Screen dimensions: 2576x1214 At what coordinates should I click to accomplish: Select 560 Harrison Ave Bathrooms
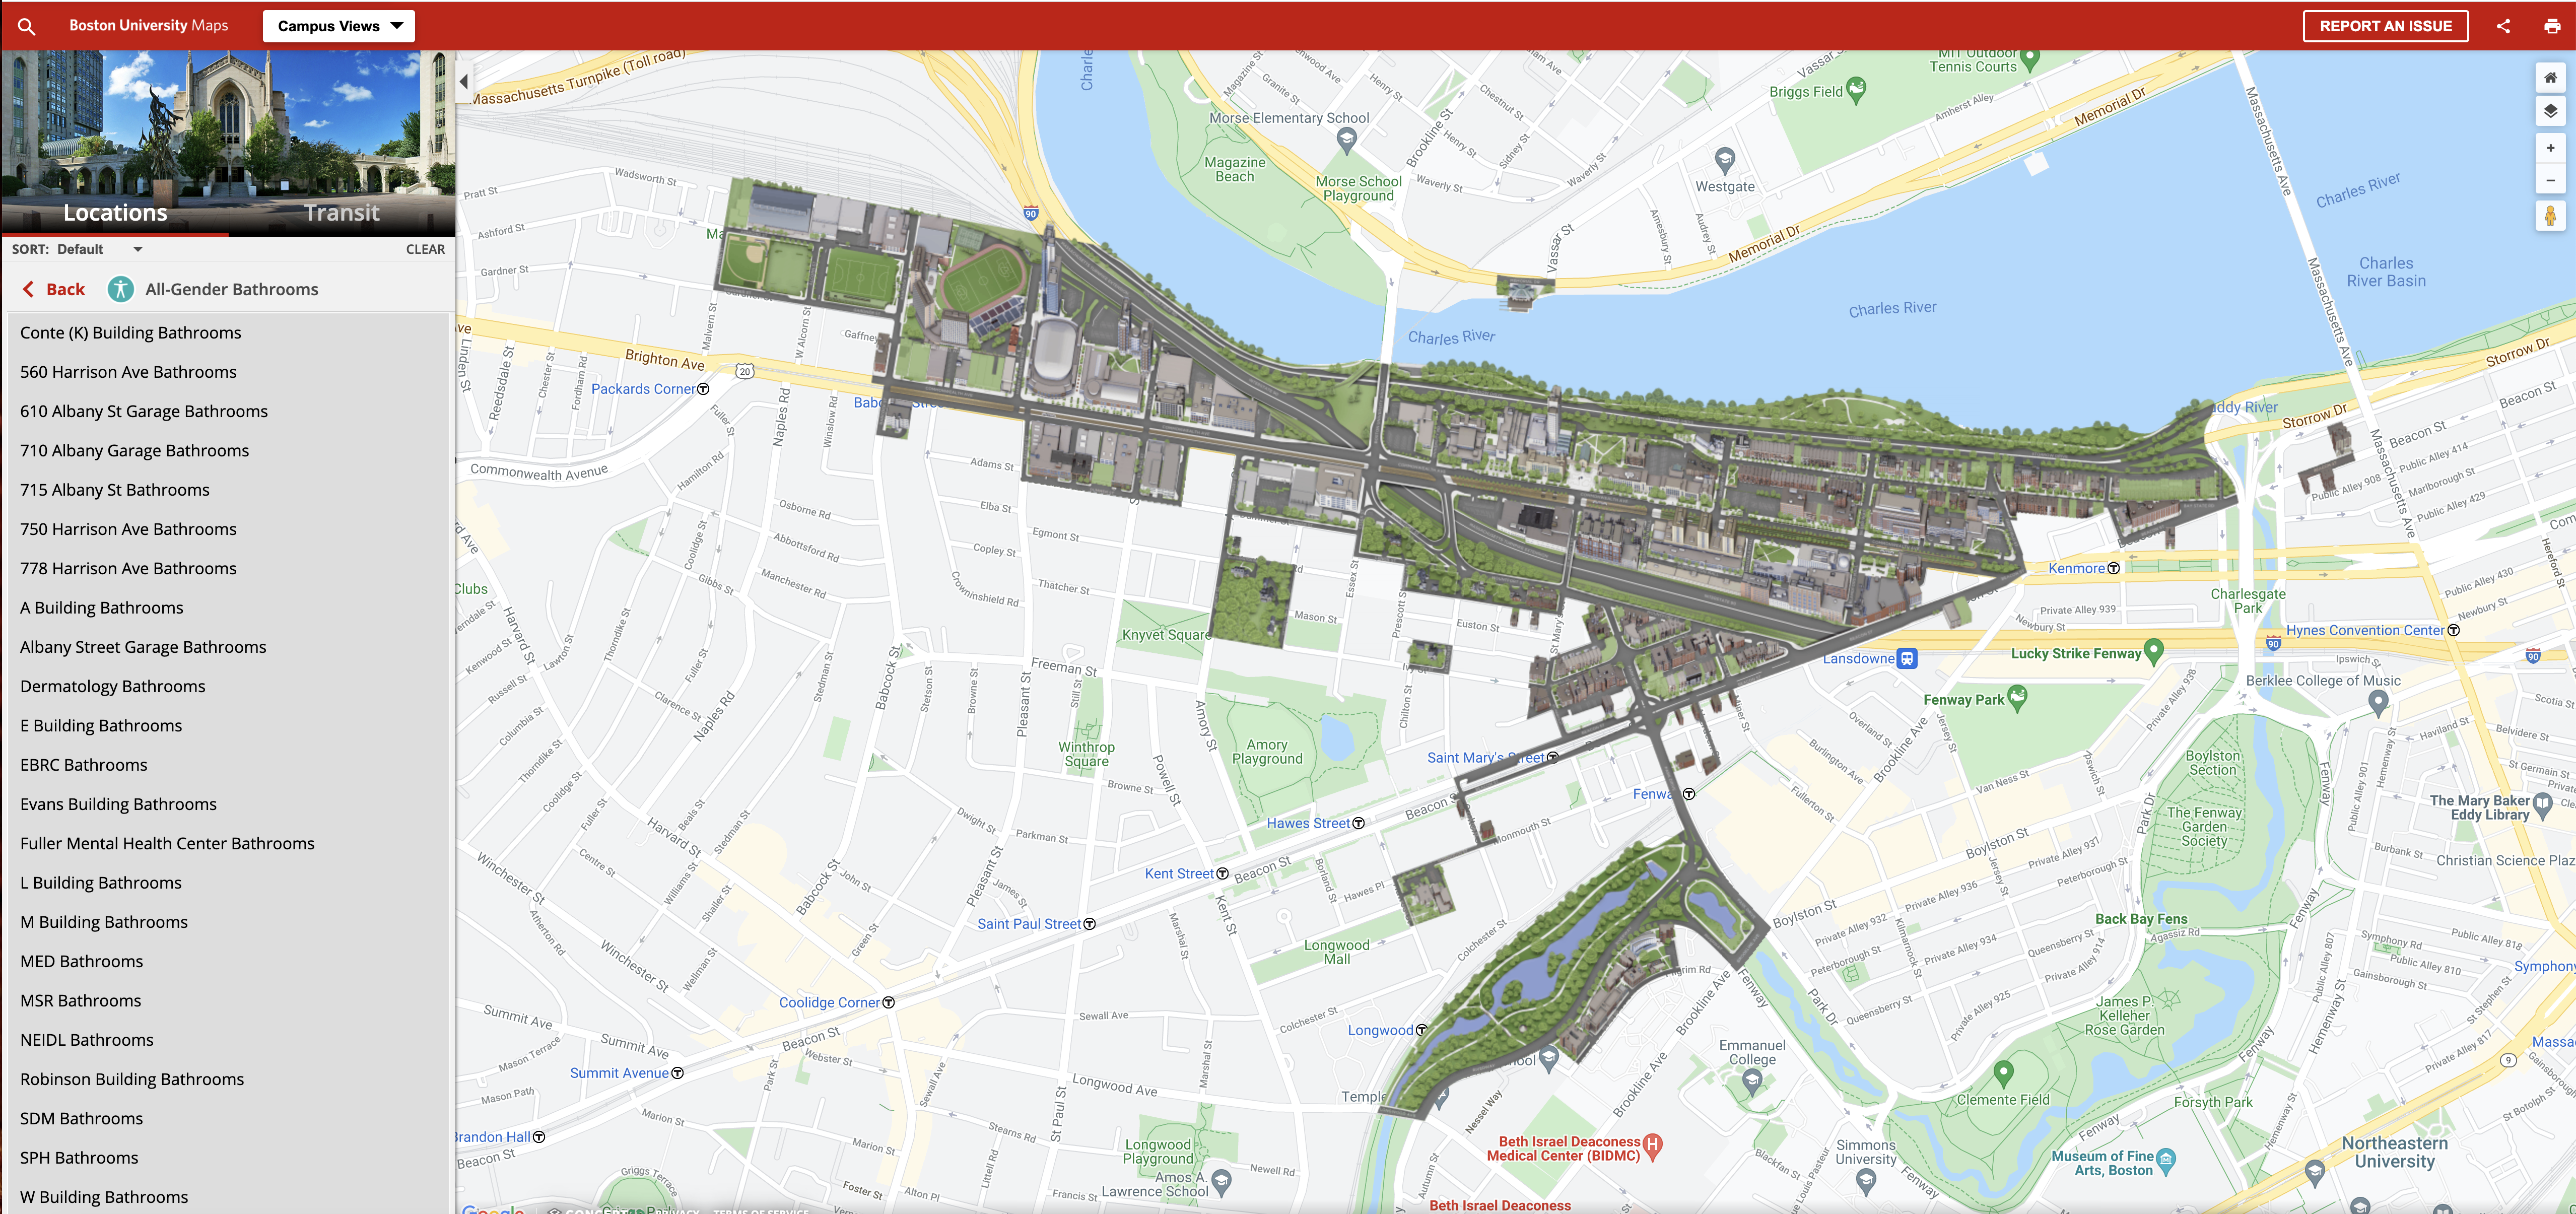click(228, 372)
